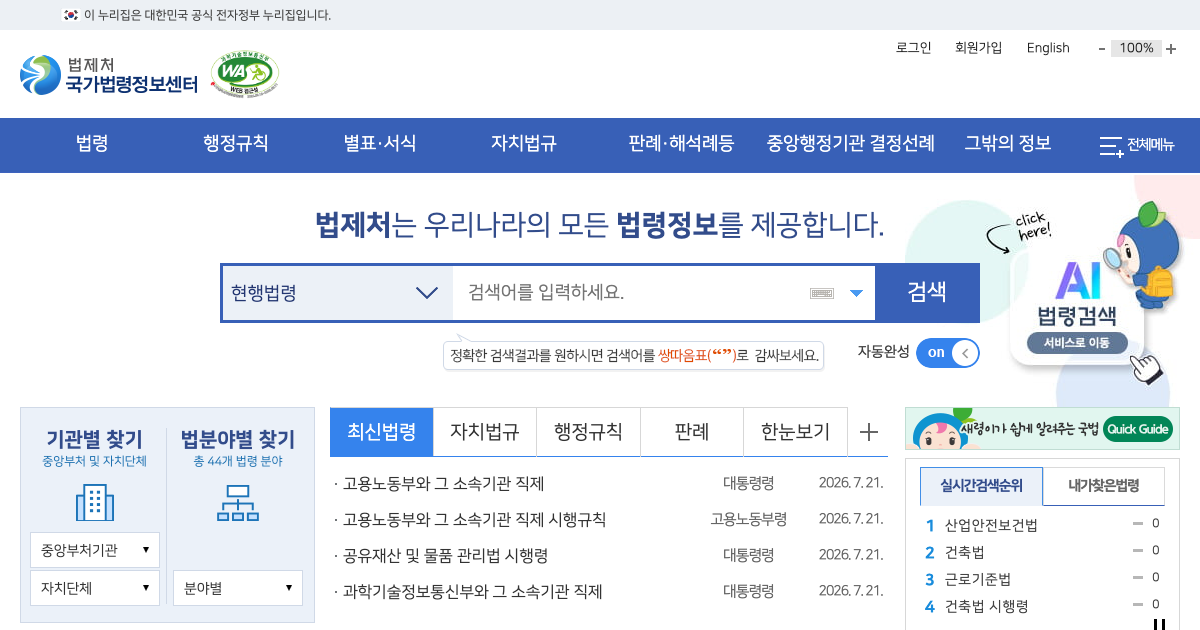Open the 별표·서식 main menu
Image resolution: width=1200 pixels, height=630 pixels.
[x=380, y=144]
